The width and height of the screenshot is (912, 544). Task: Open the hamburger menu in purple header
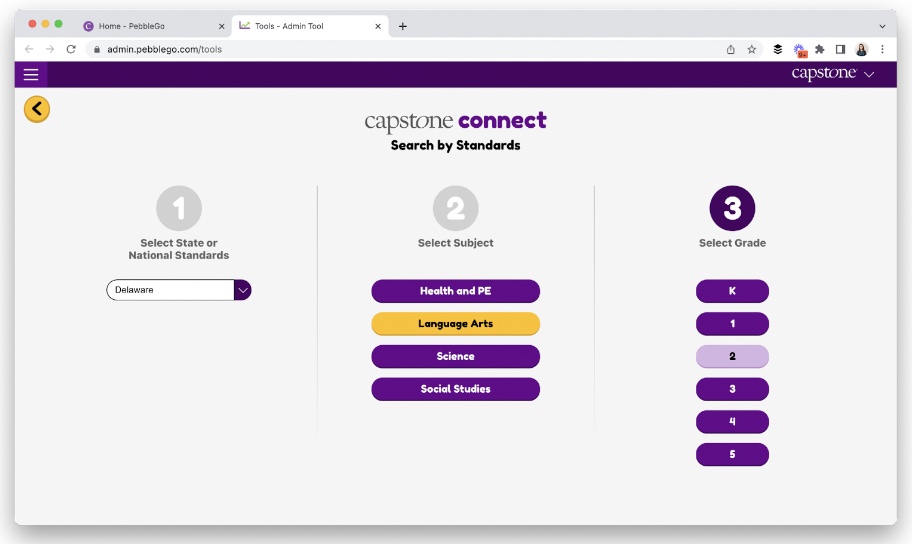pos(31,74)
